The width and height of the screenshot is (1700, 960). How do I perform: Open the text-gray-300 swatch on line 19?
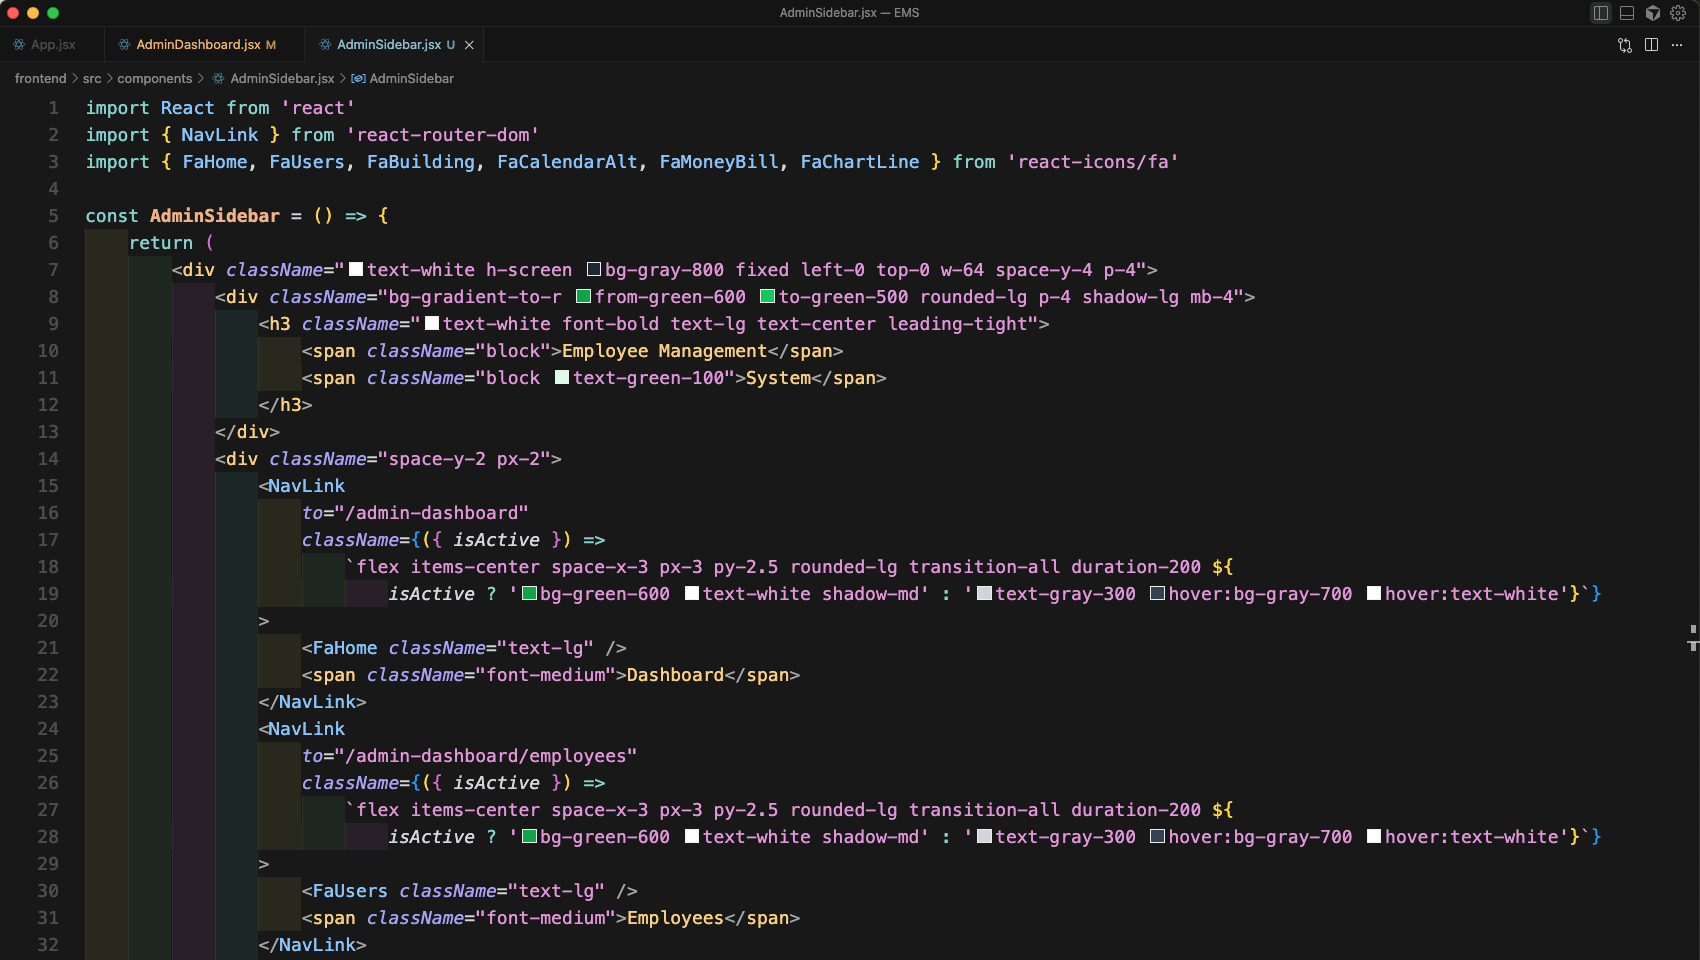(x=984, y=594)
